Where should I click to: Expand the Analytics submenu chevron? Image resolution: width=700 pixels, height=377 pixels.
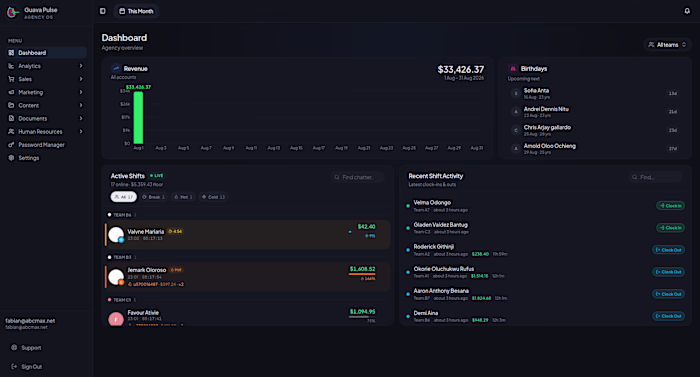click(81, 66)
